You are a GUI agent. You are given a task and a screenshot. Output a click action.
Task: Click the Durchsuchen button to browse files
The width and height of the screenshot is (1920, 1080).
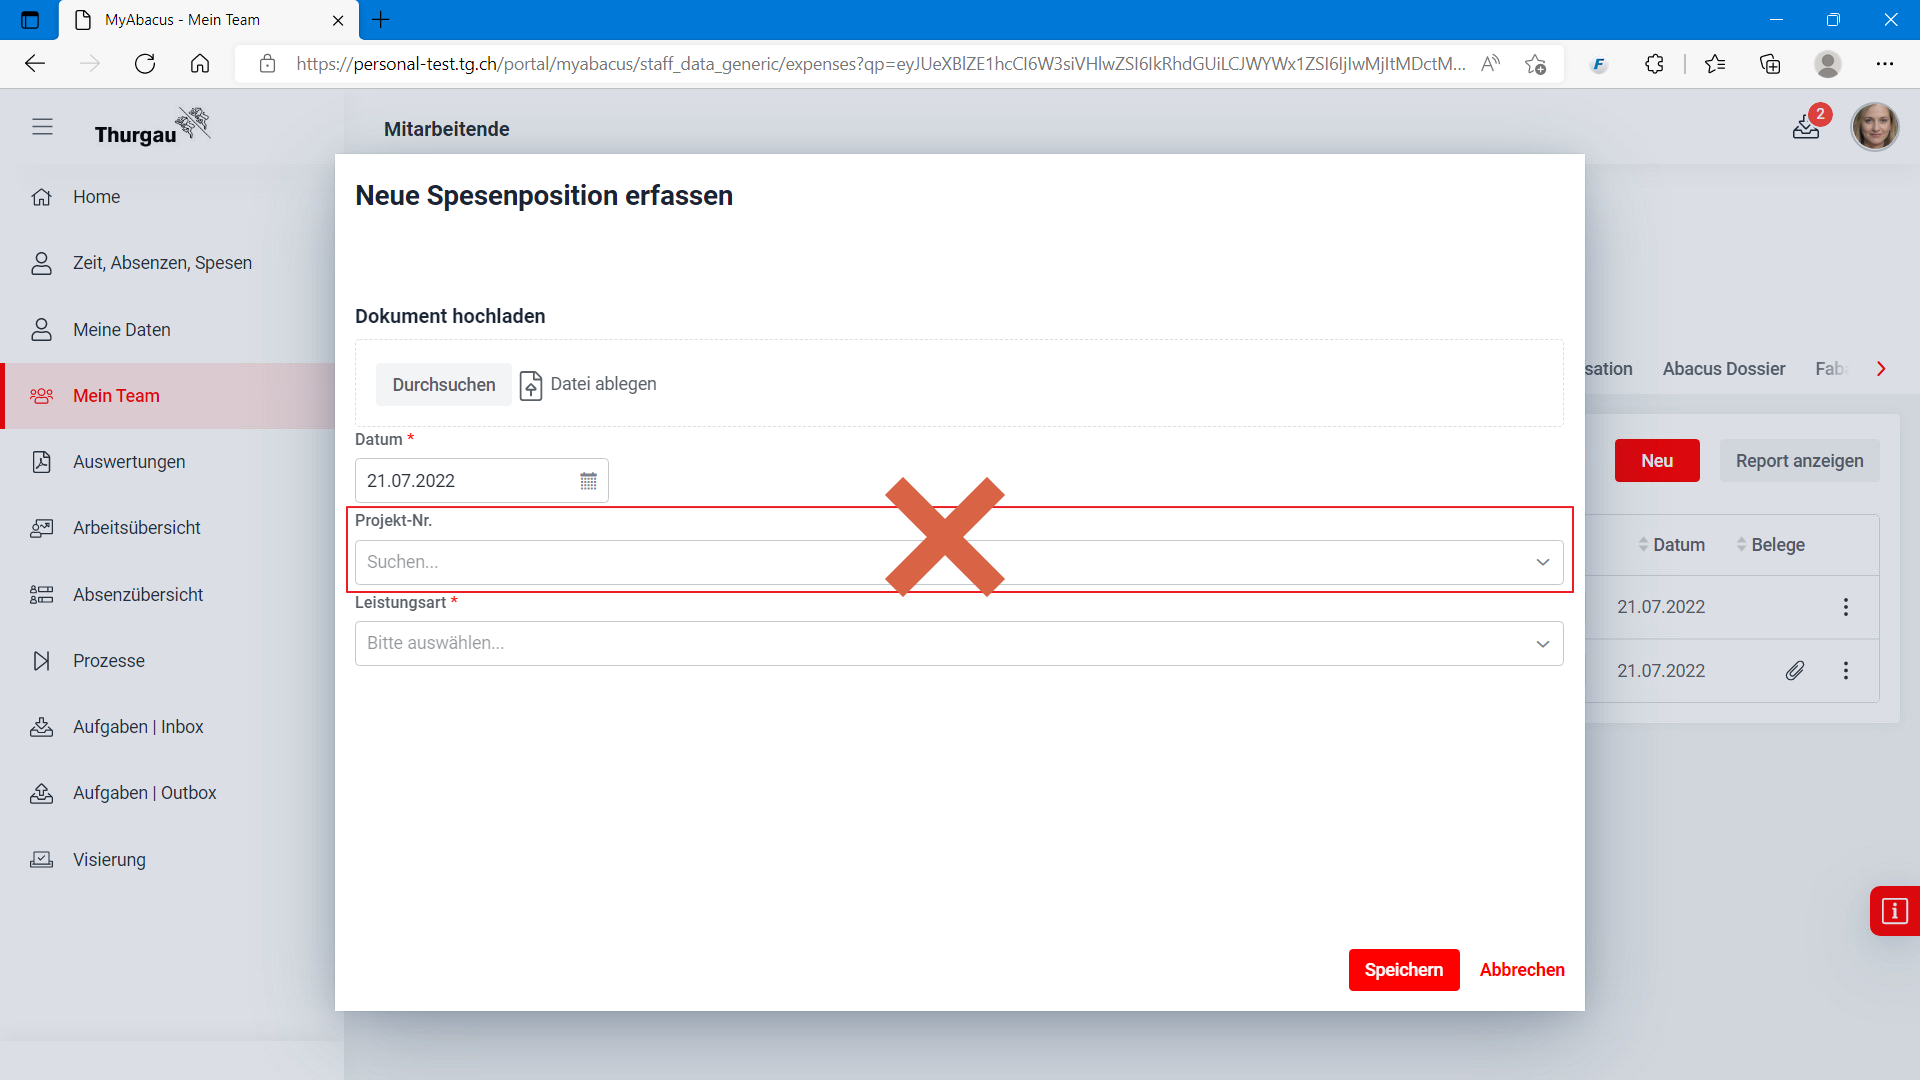pos(444,385)
